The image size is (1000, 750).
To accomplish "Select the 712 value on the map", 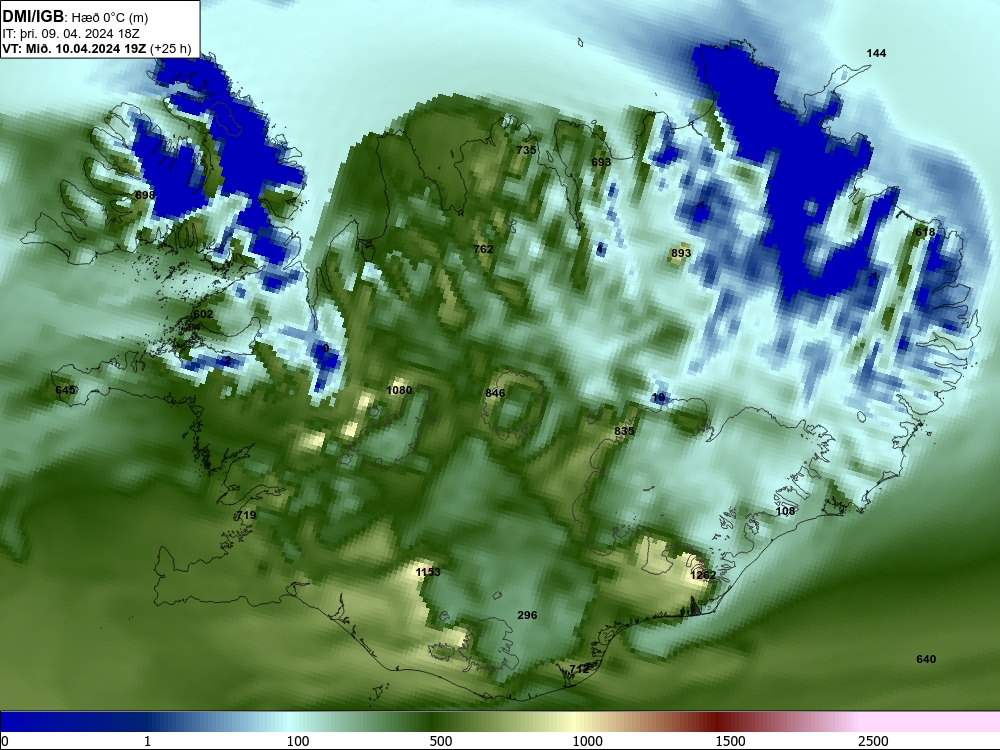I will pyautogui.click(x=579, y=669).
